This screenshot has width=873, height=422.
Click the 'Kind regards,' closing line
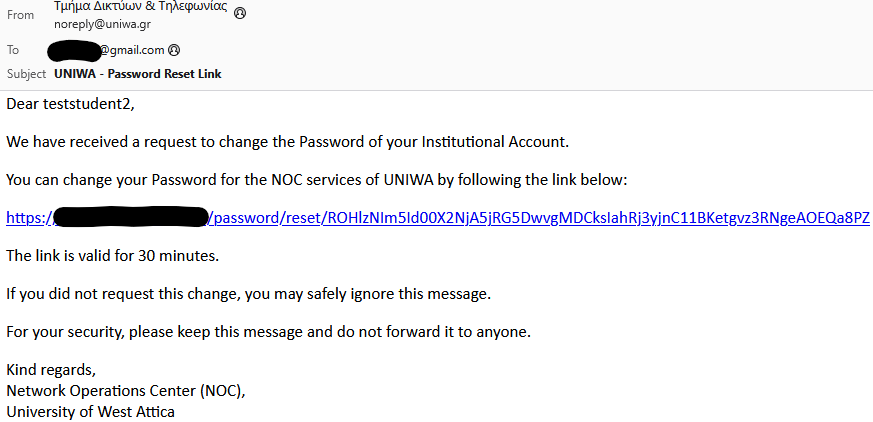click(51, 371)
